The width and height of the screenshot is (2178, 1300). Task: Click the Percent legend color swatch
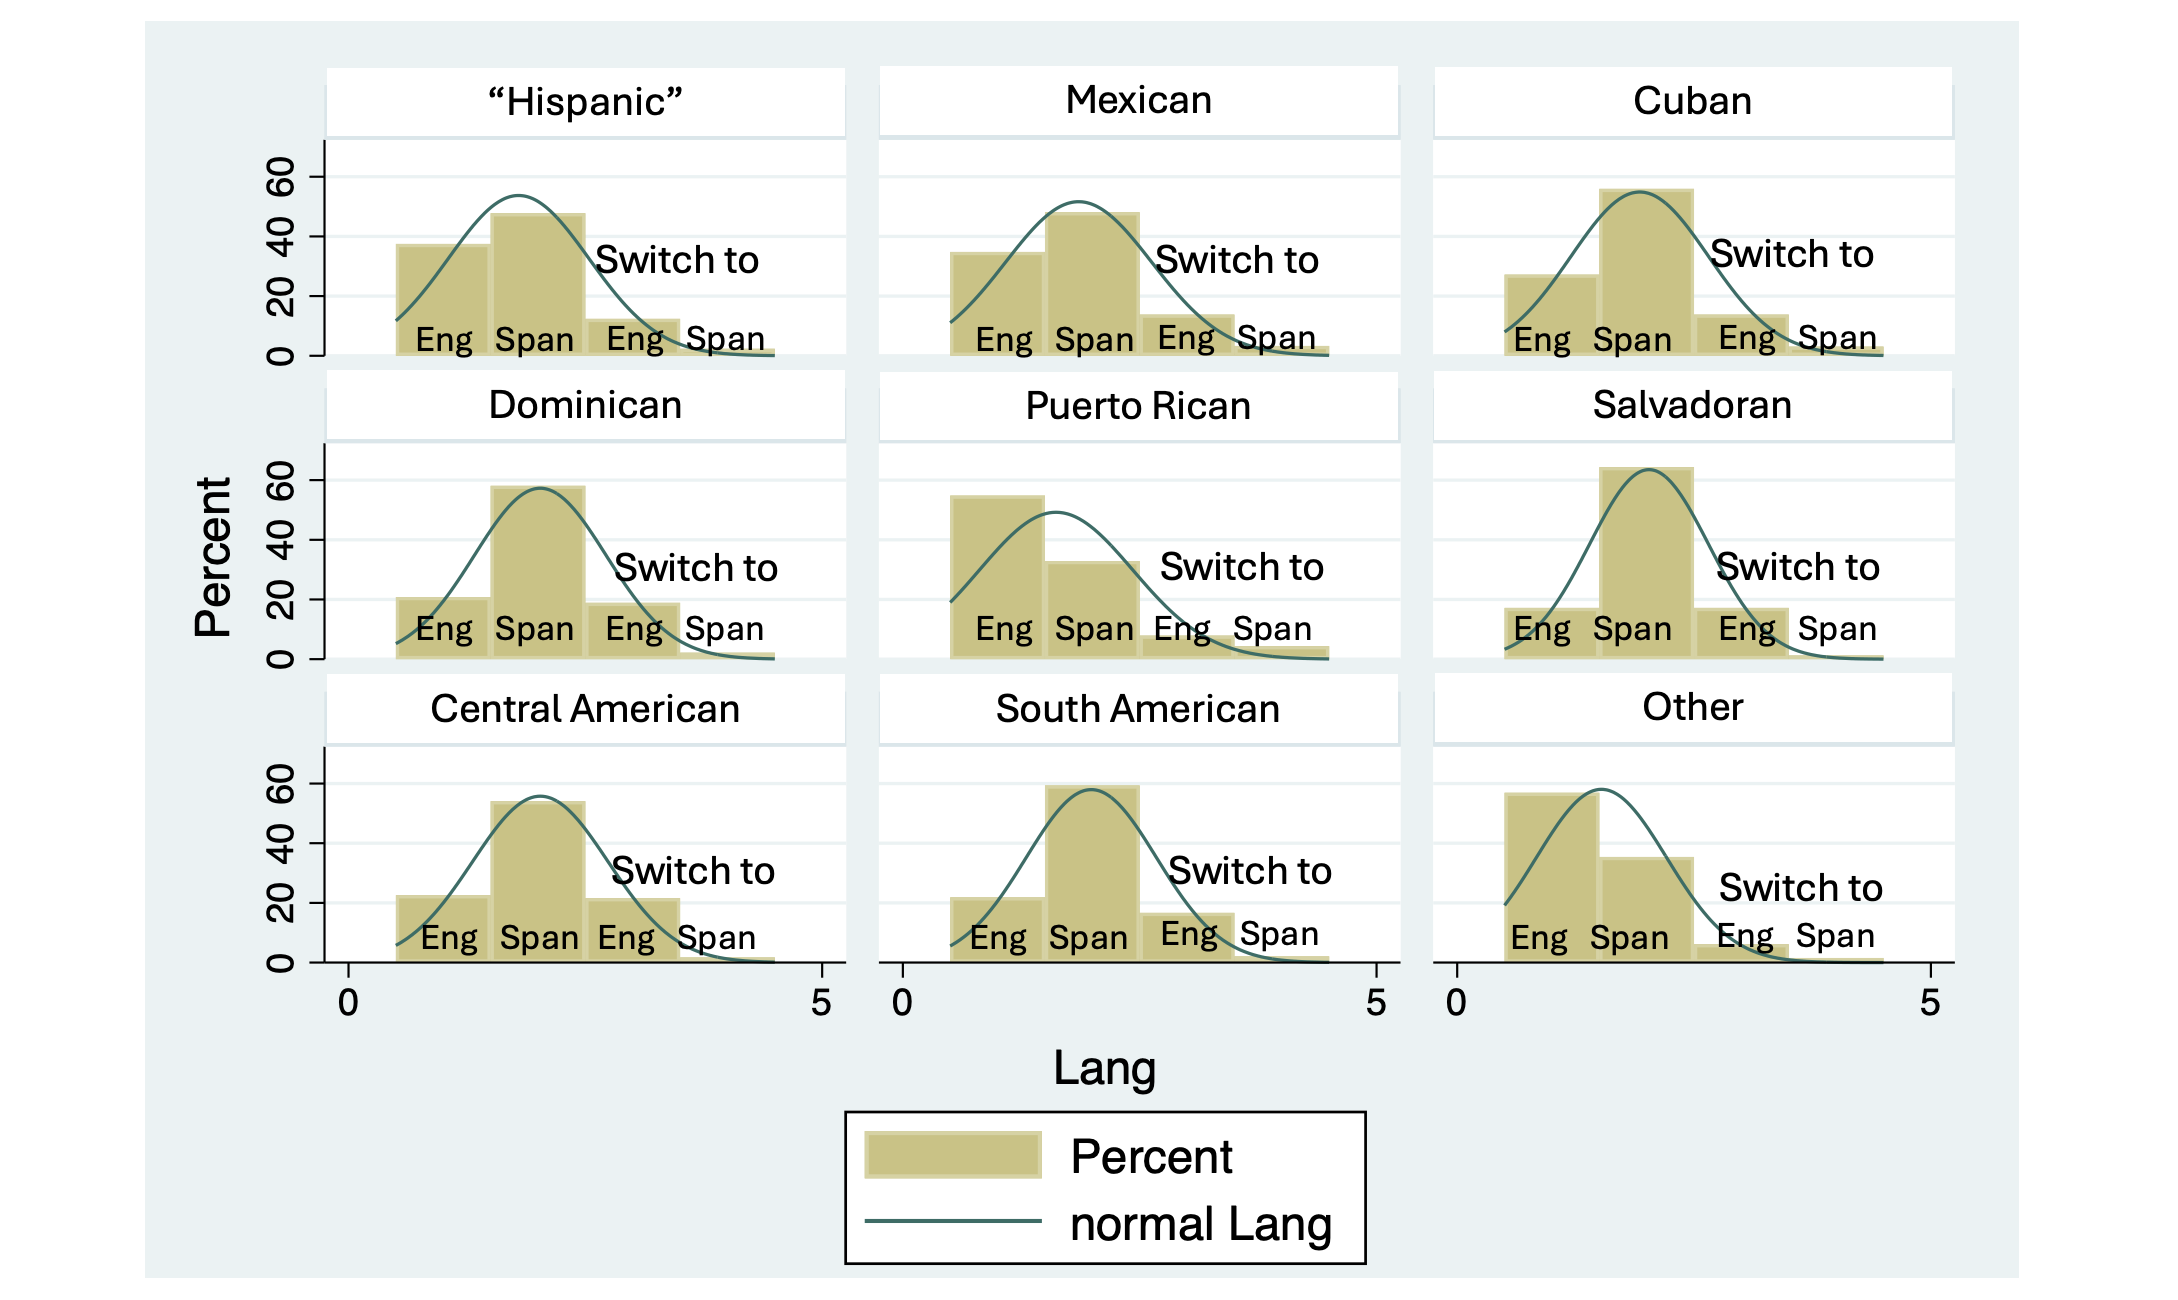[x=953, y=1154]
